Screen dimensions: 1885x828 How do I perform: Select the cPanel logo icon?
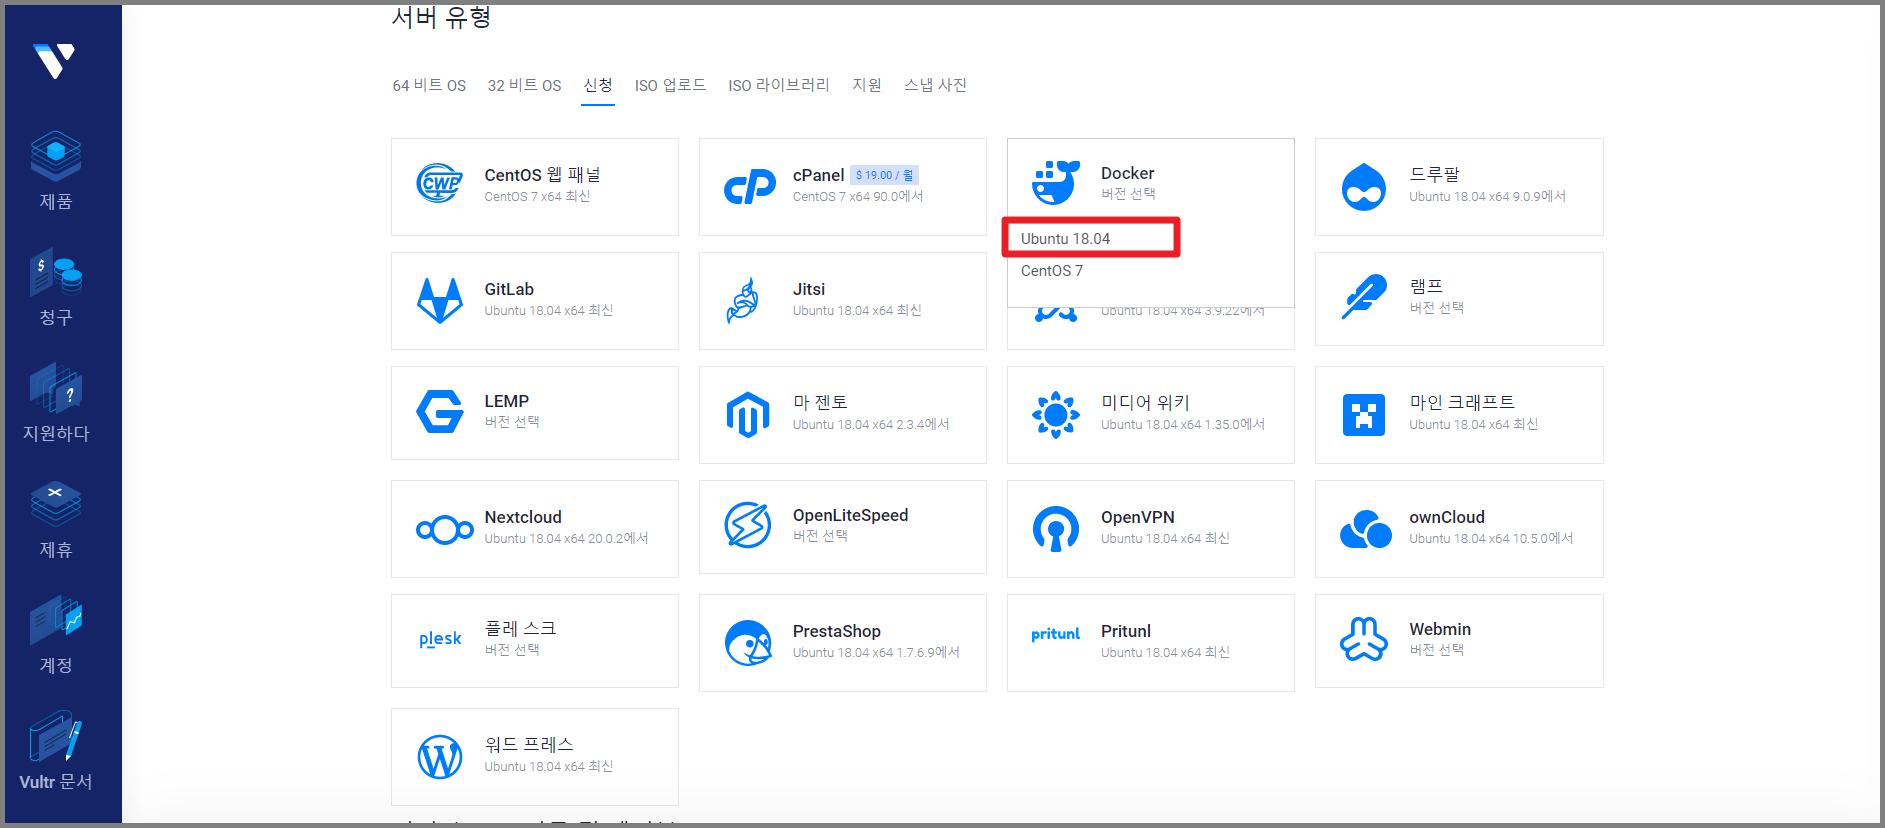[x=749, y=186]
